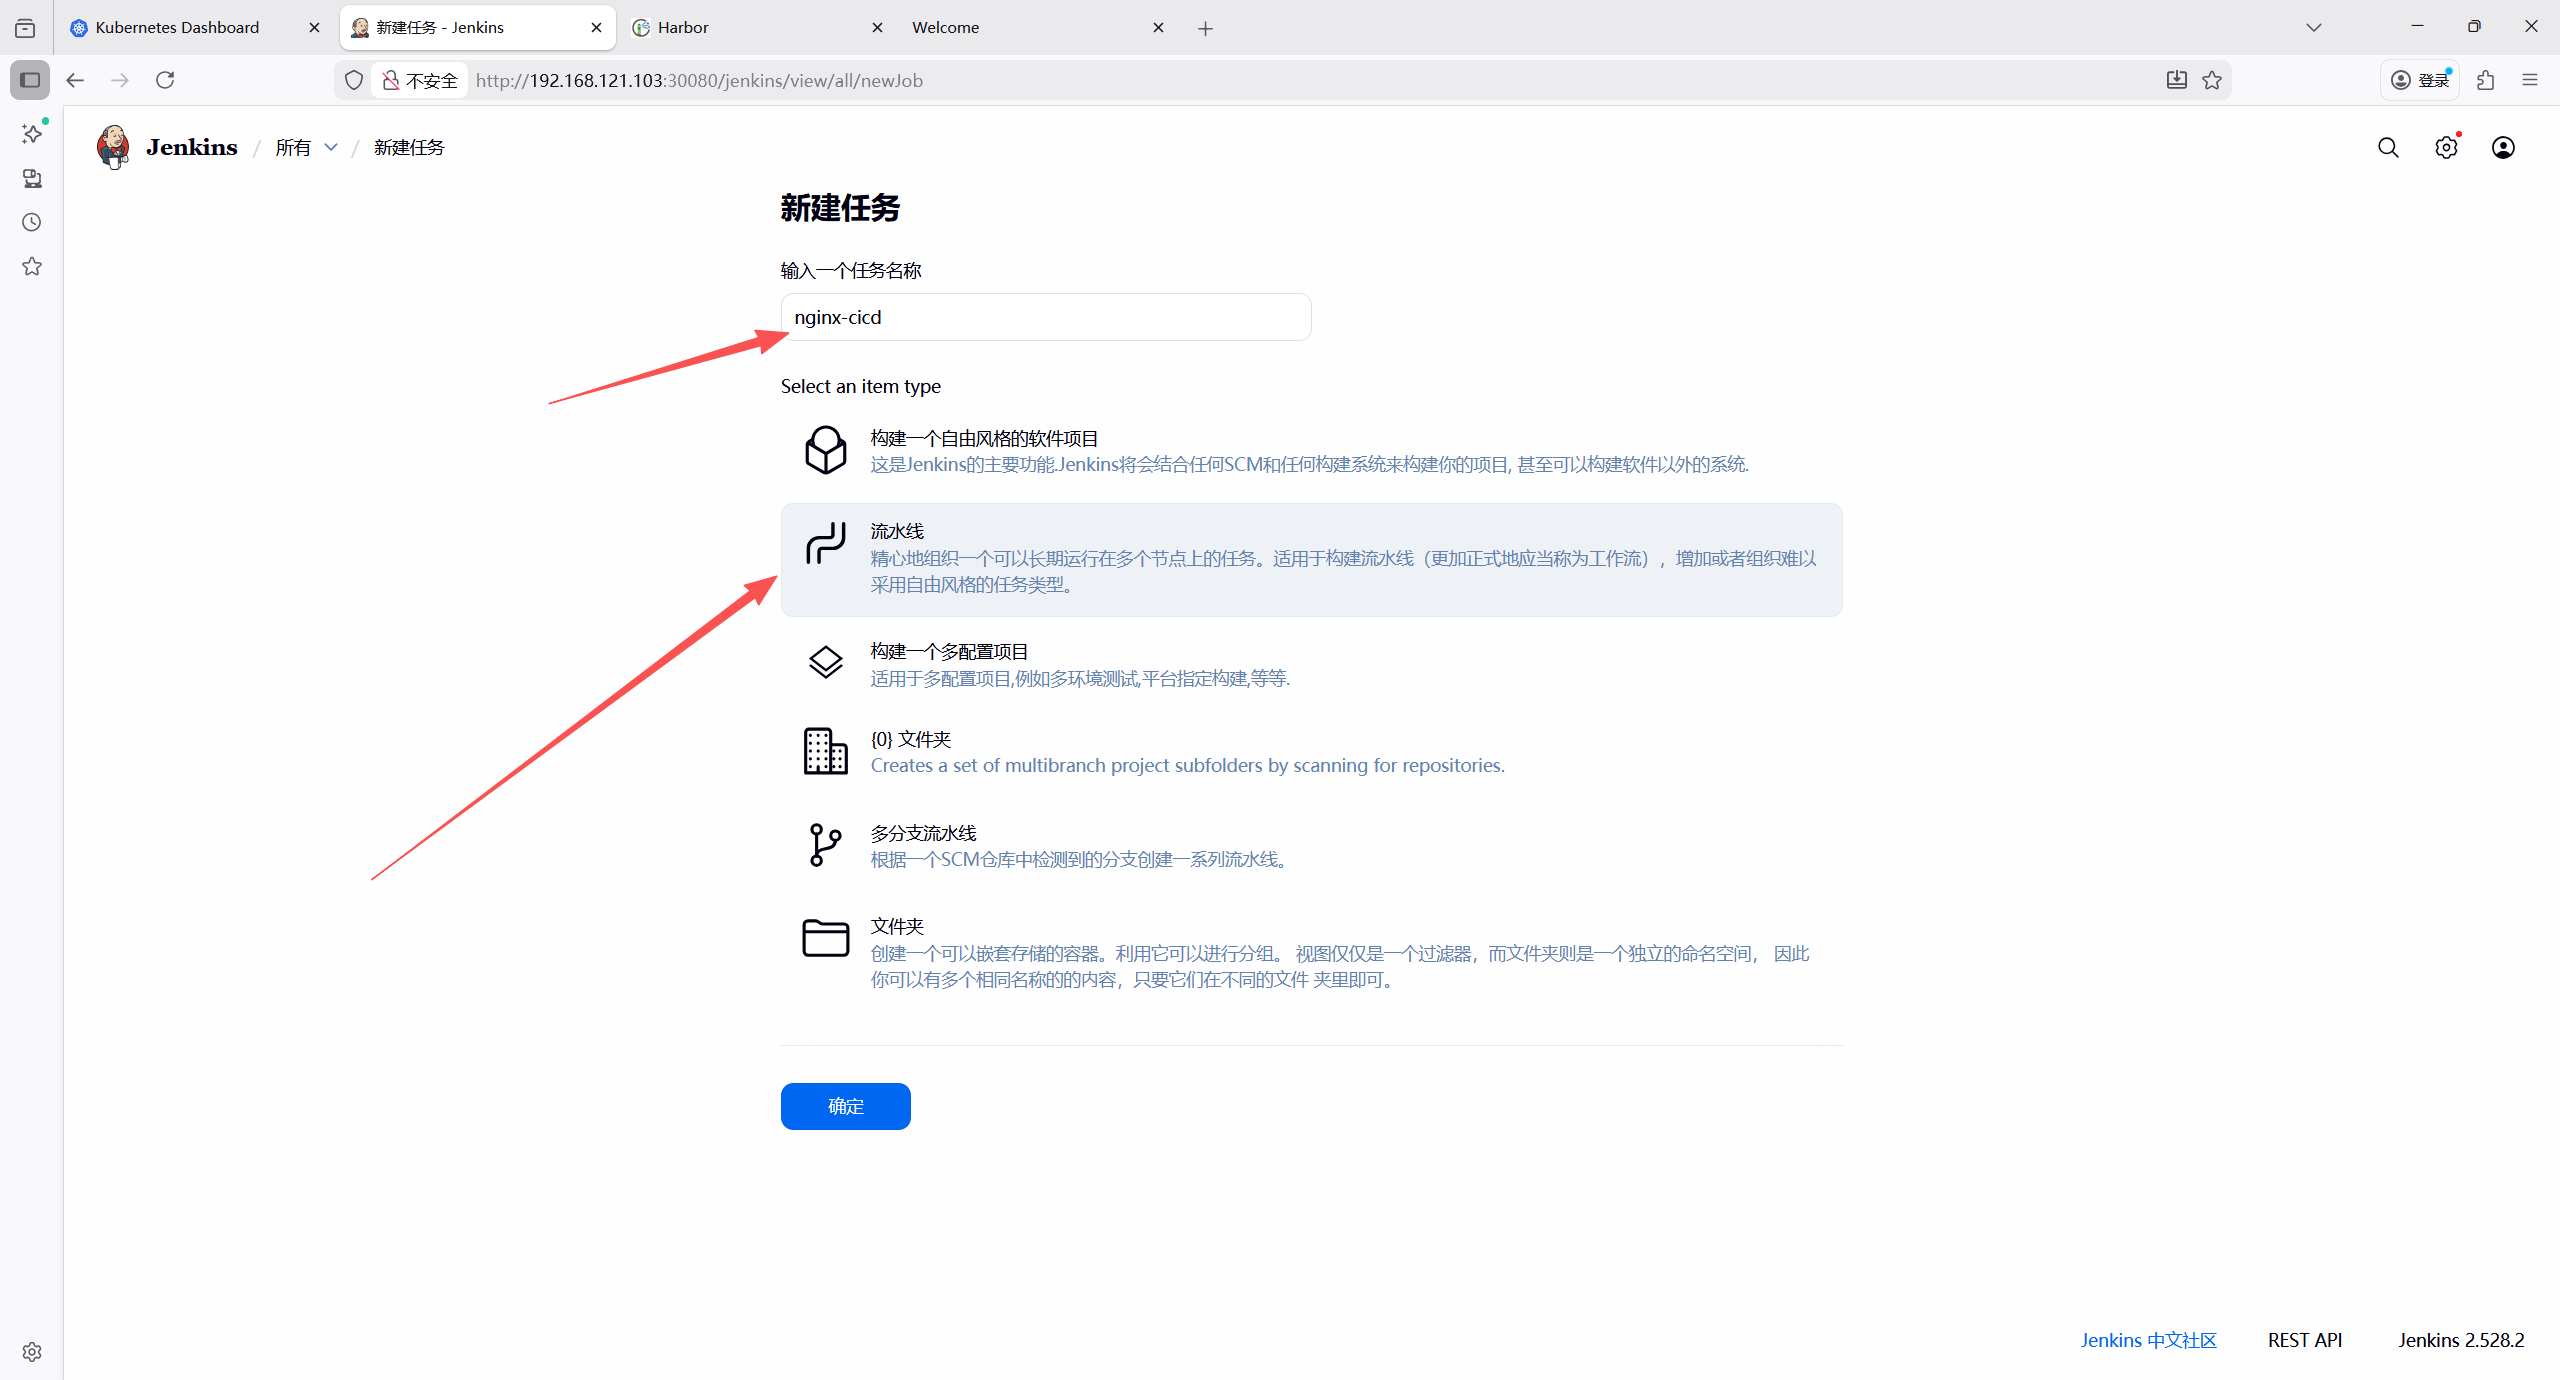
Task: Open the Jenkins 中文社区 link
Action: tap(2148, 1340)
